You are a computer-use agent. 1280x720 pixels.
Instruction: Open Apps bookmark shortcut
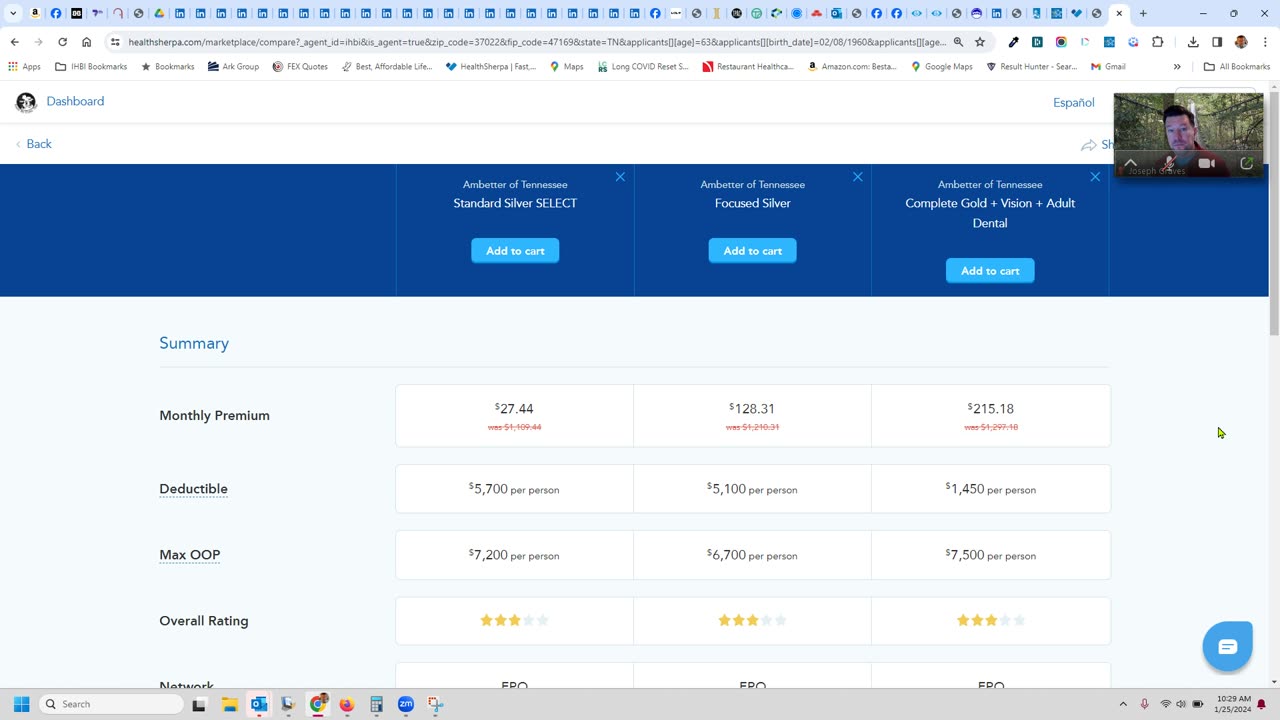[24, 67]
